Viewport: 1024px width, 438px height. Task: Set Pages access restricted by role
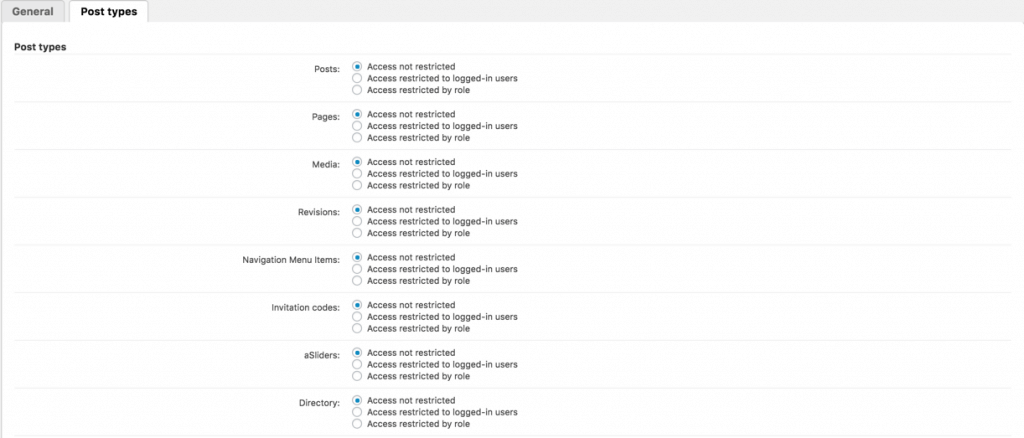[358, 138]
